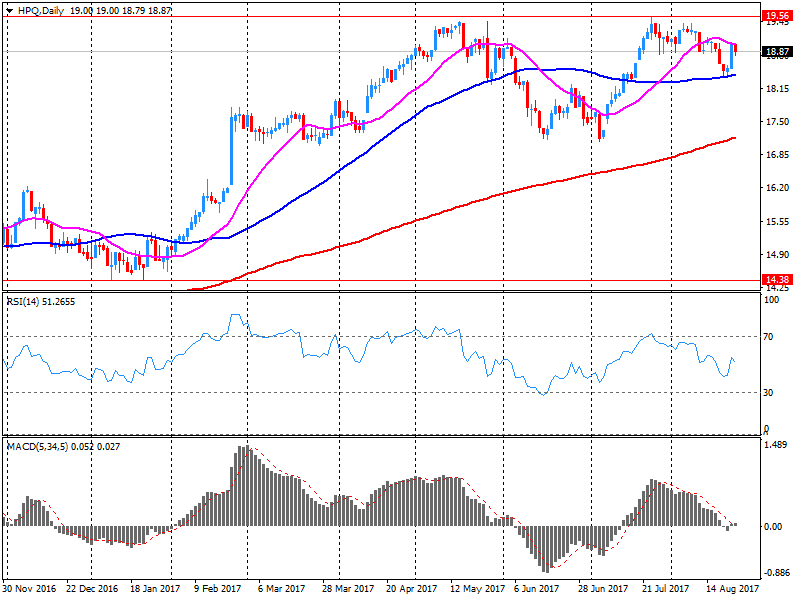
Task: Click the 12 May 2017 date label
Action: [477, 588]
